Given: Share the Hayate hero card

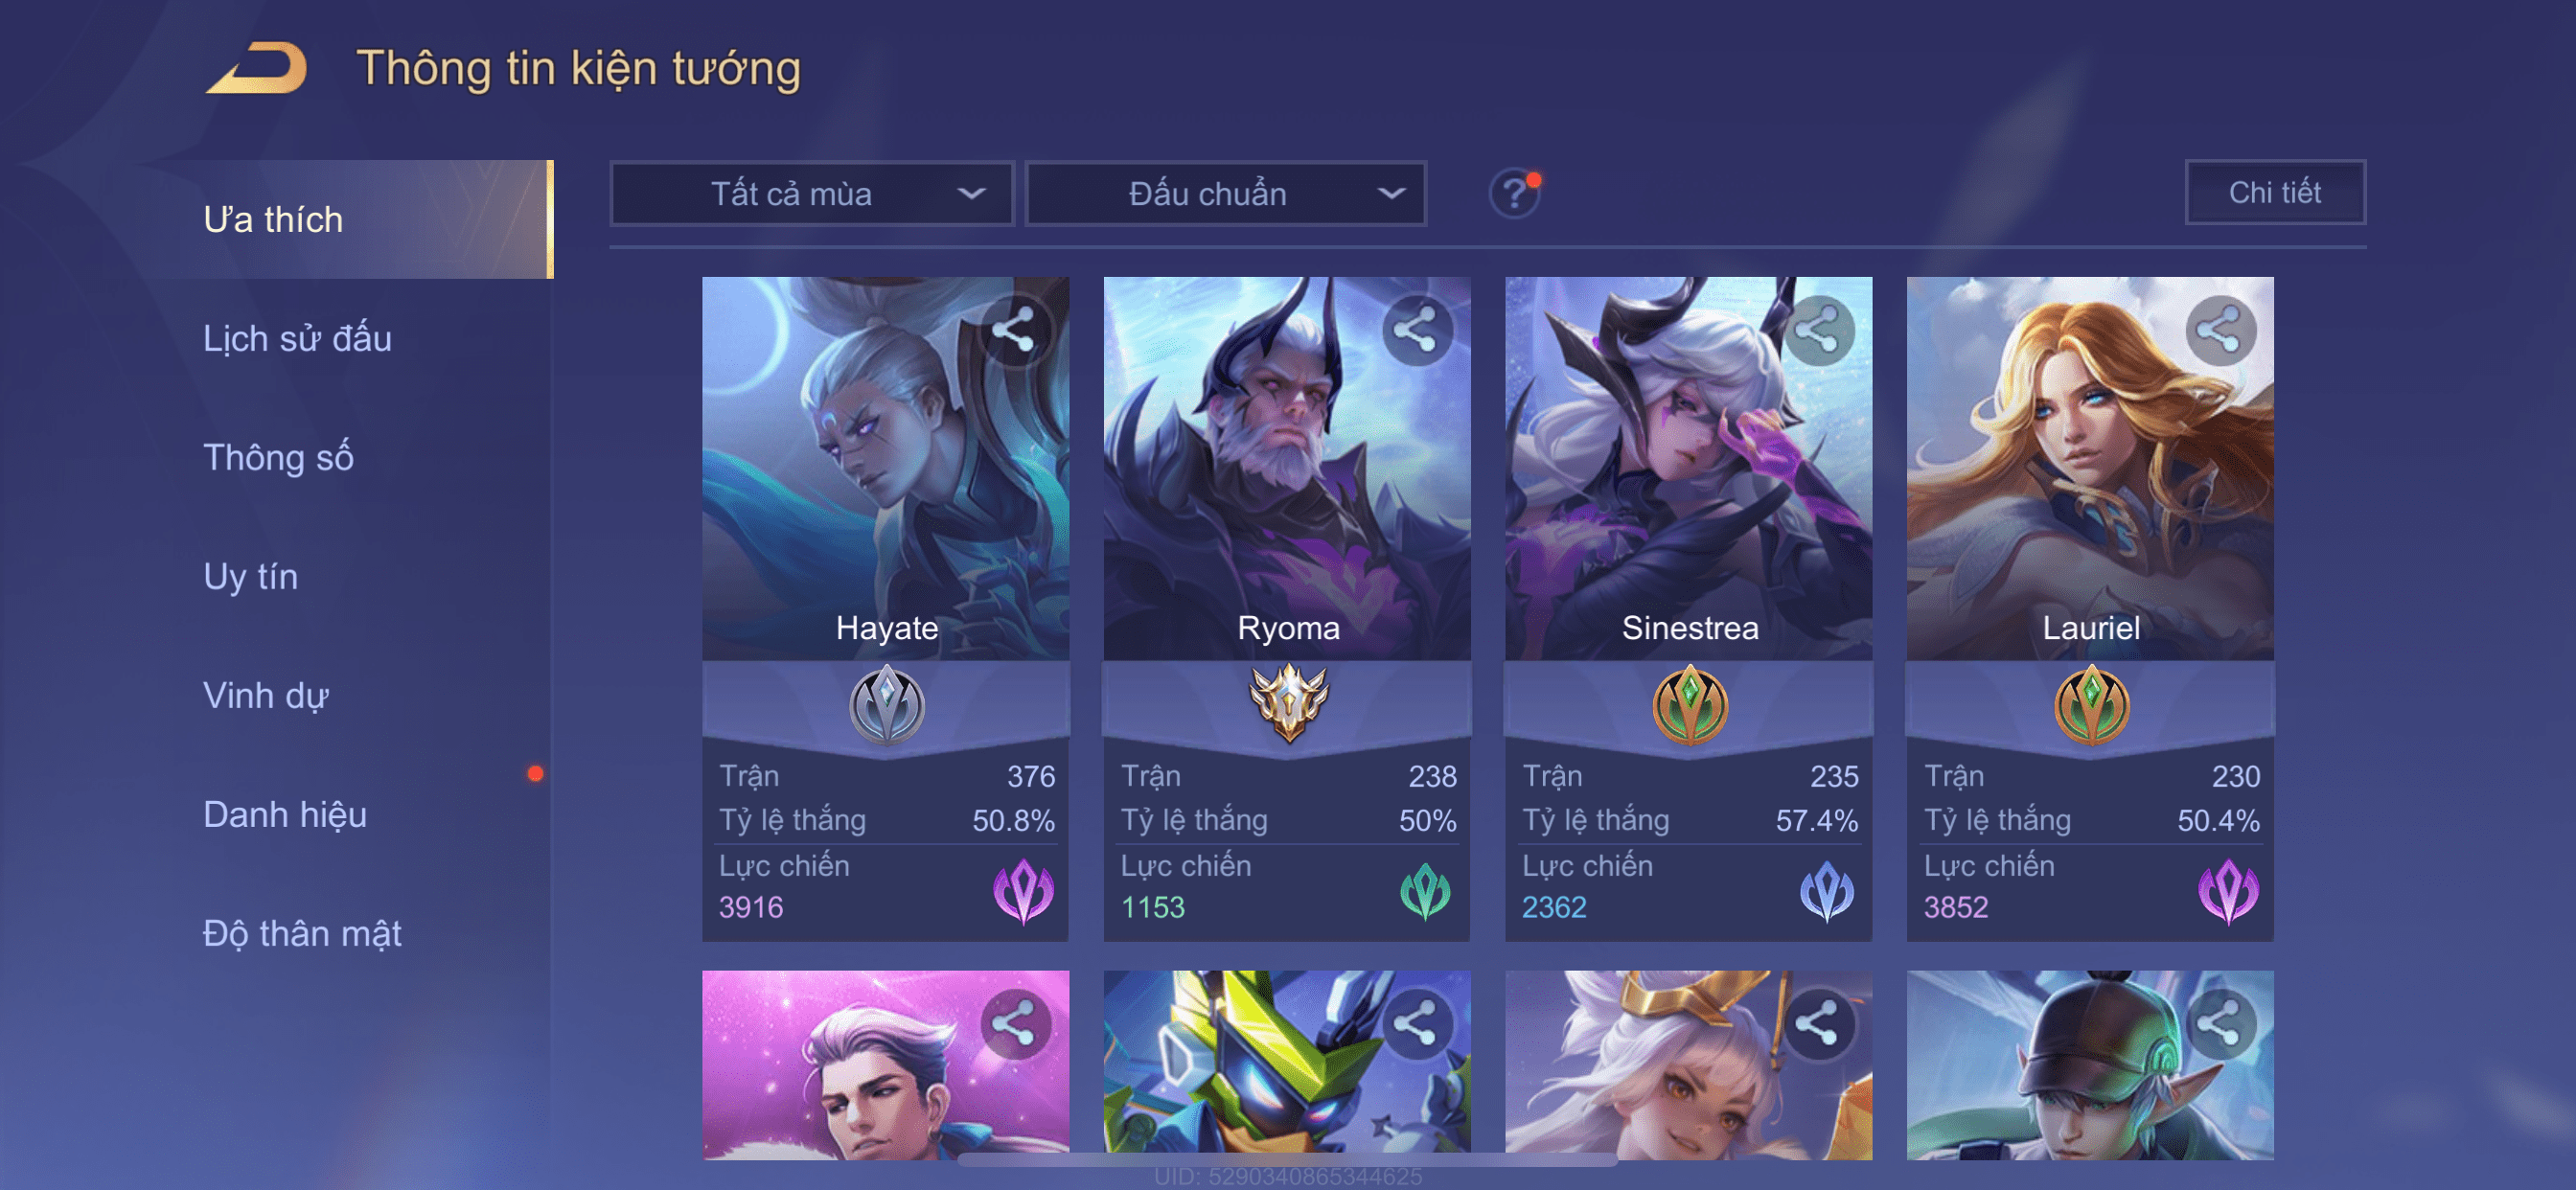Looking at the screenshot, I should 1014,331.
